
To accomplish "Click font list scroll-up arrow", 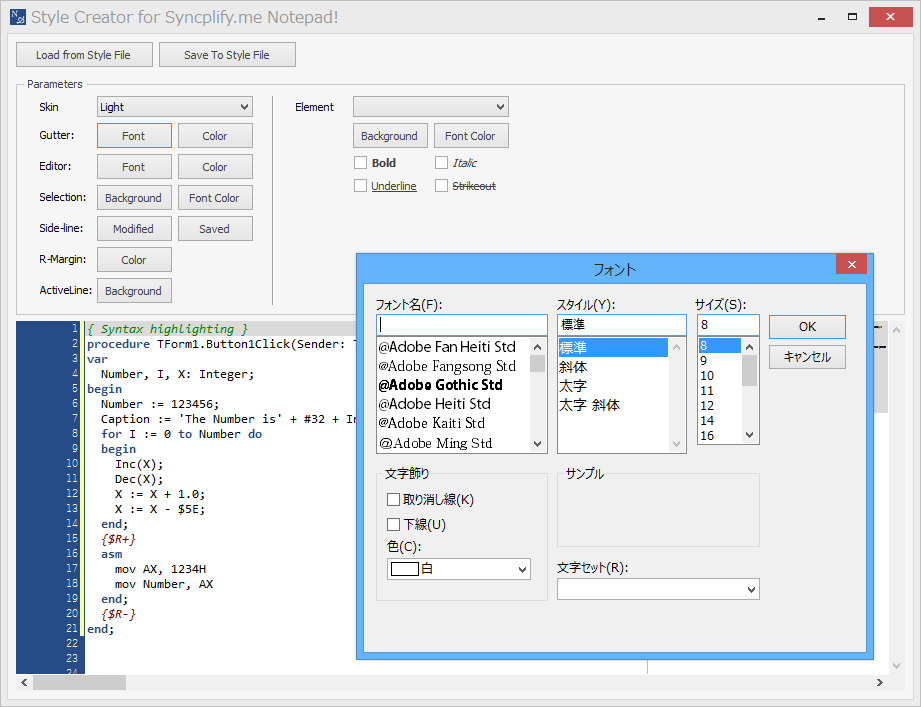I will (537, 346).
